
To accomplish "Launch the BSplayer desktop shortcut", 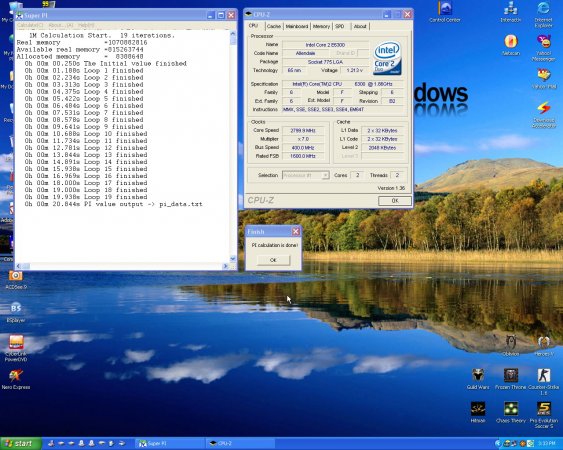I will pyautogui.click(x=15, y=312).
